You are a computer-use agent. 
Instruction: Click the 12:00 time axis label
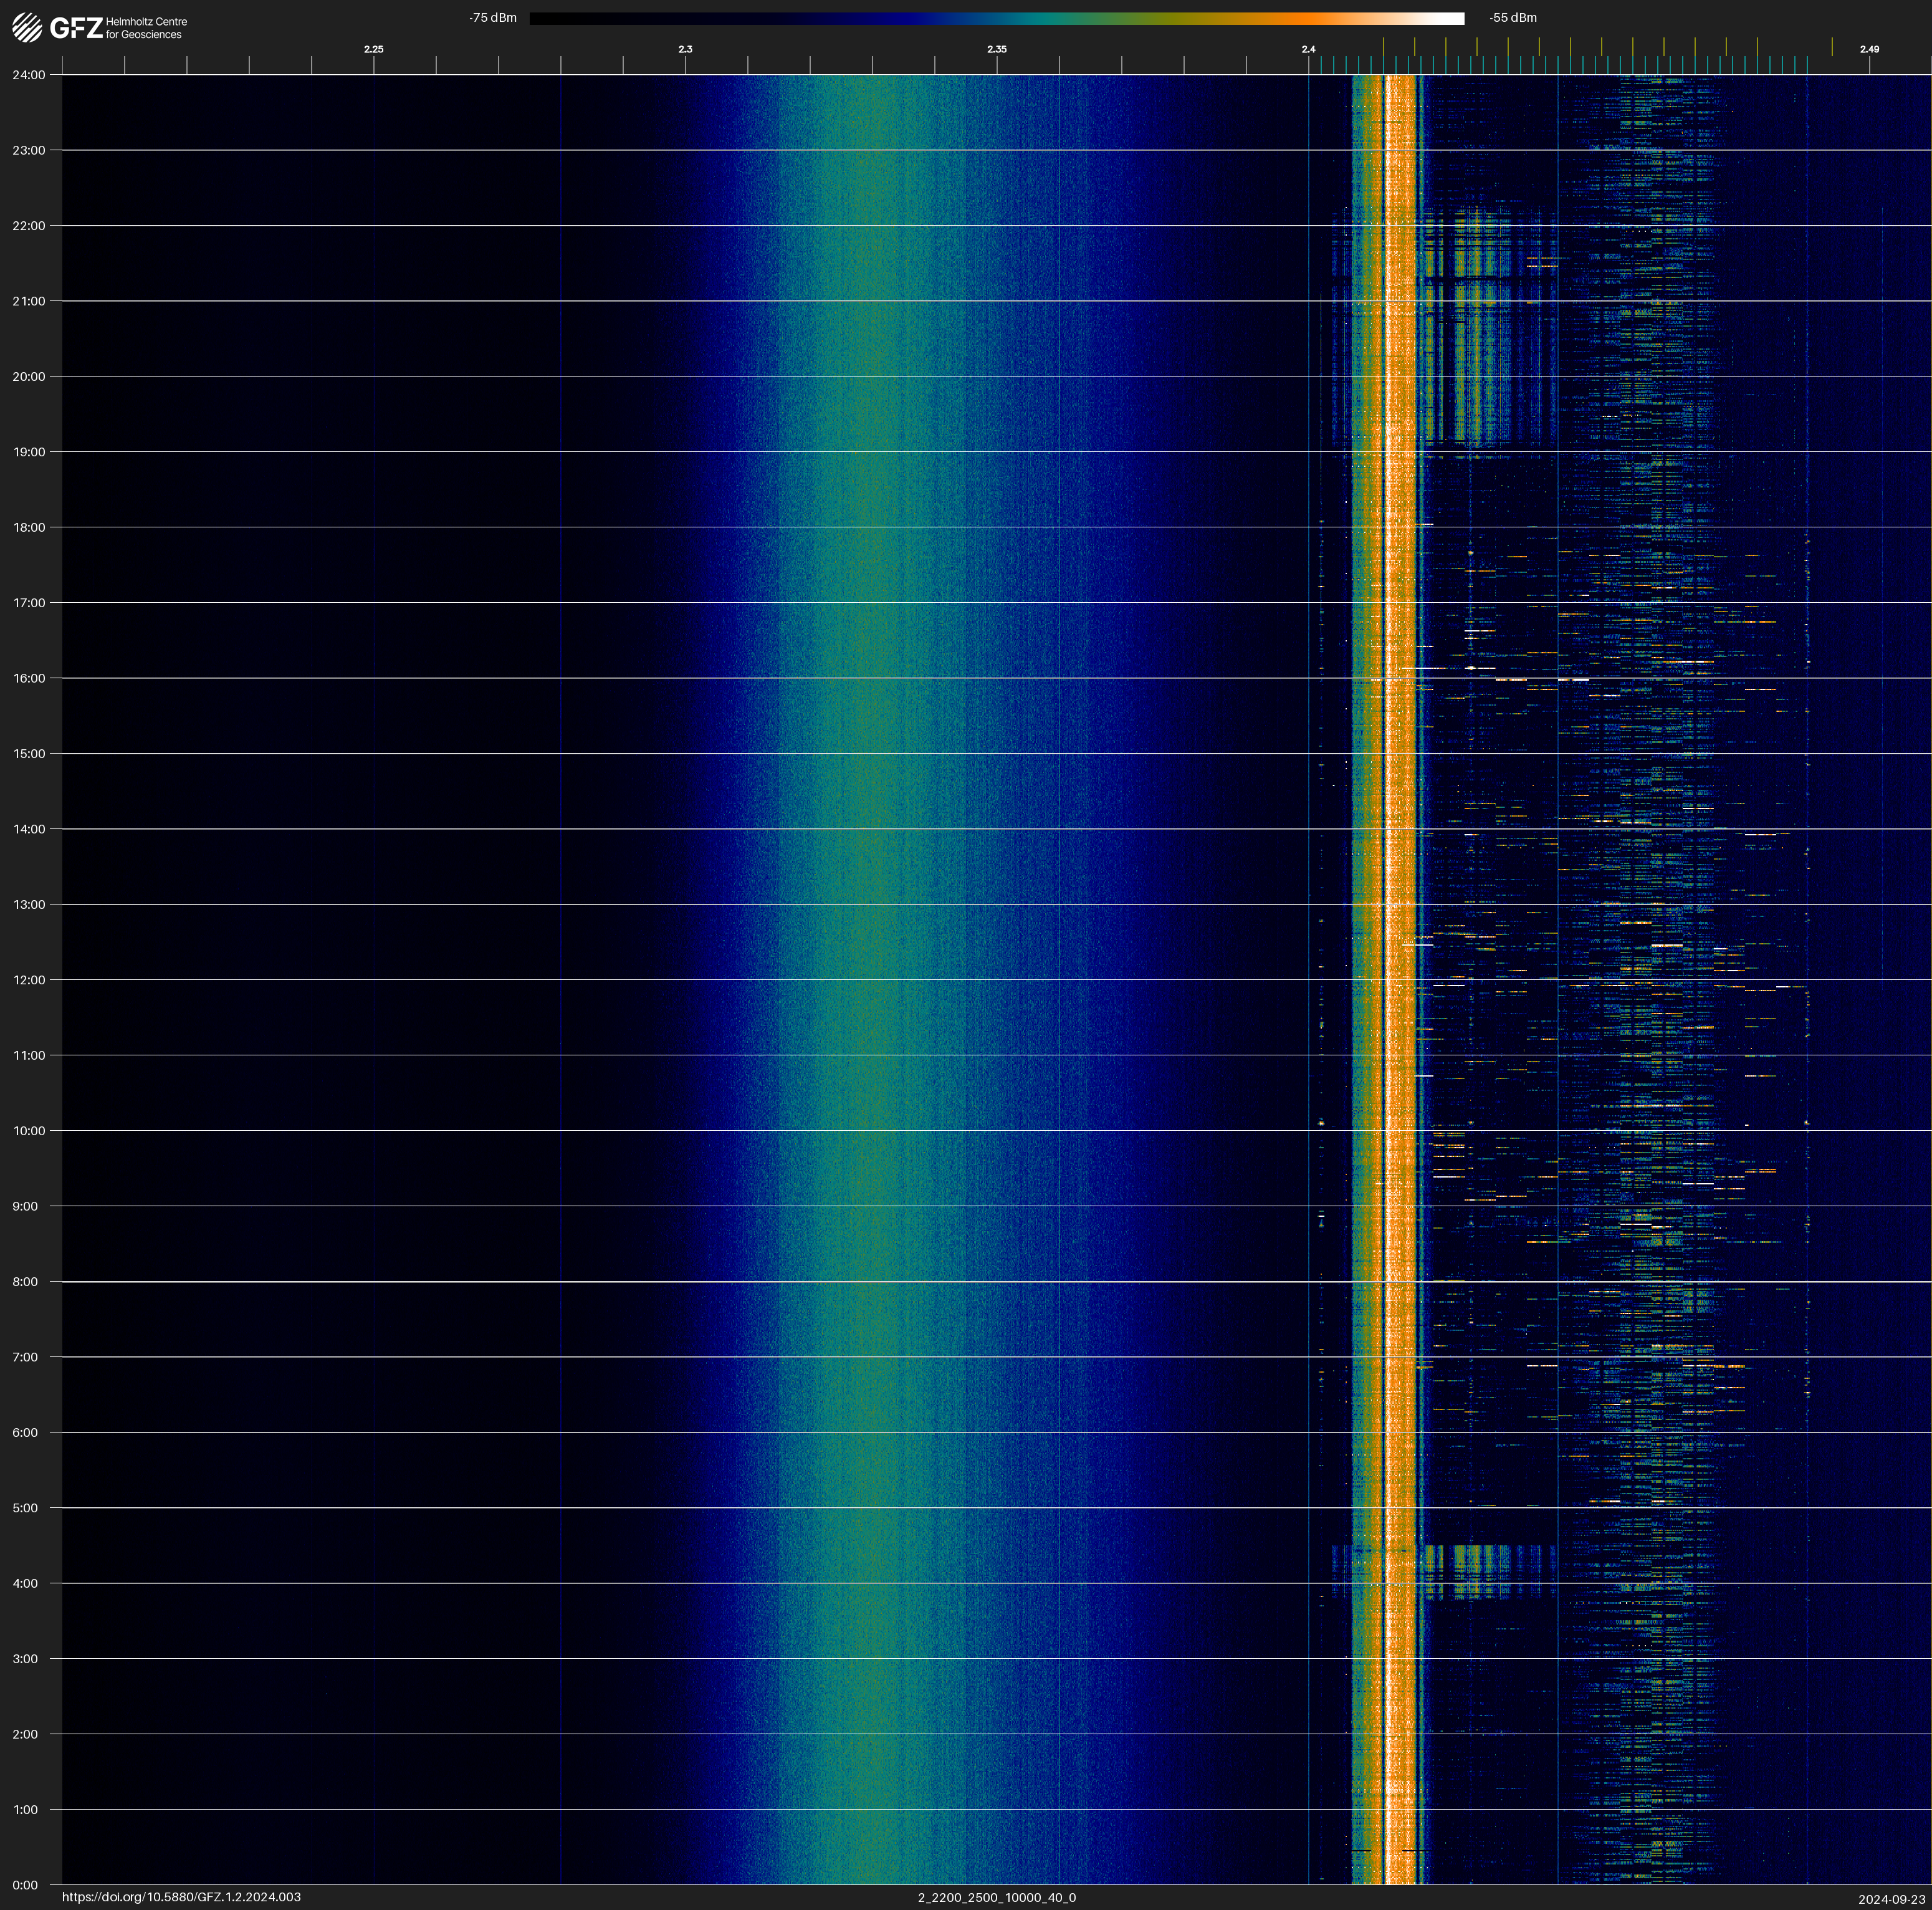(29, 980)
